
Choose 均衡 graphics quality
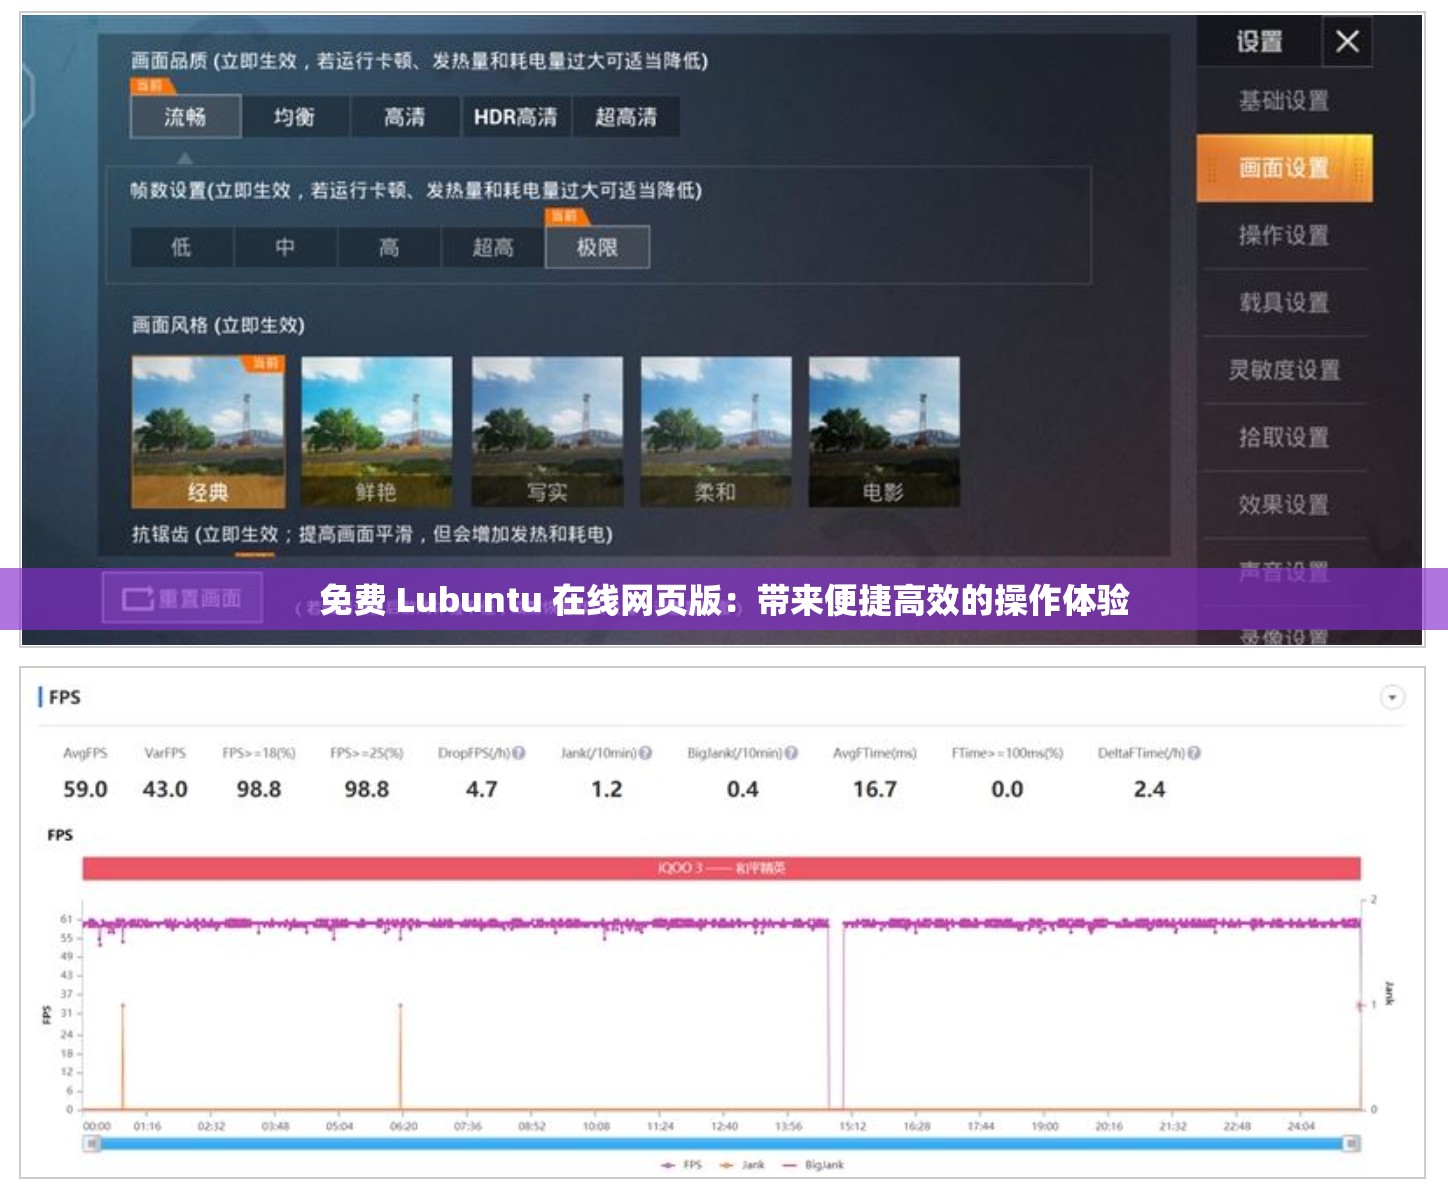[295, 117]
